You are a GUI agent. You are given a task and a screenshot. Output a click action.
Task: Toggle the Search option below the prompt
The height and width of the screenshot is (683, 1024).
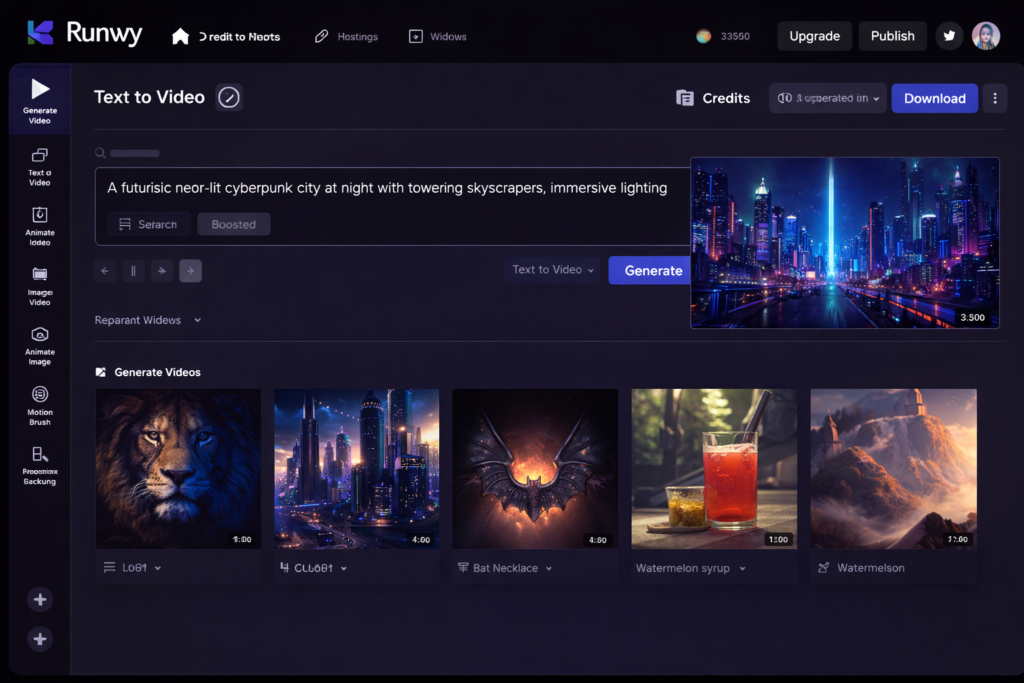tap(149, 224)
